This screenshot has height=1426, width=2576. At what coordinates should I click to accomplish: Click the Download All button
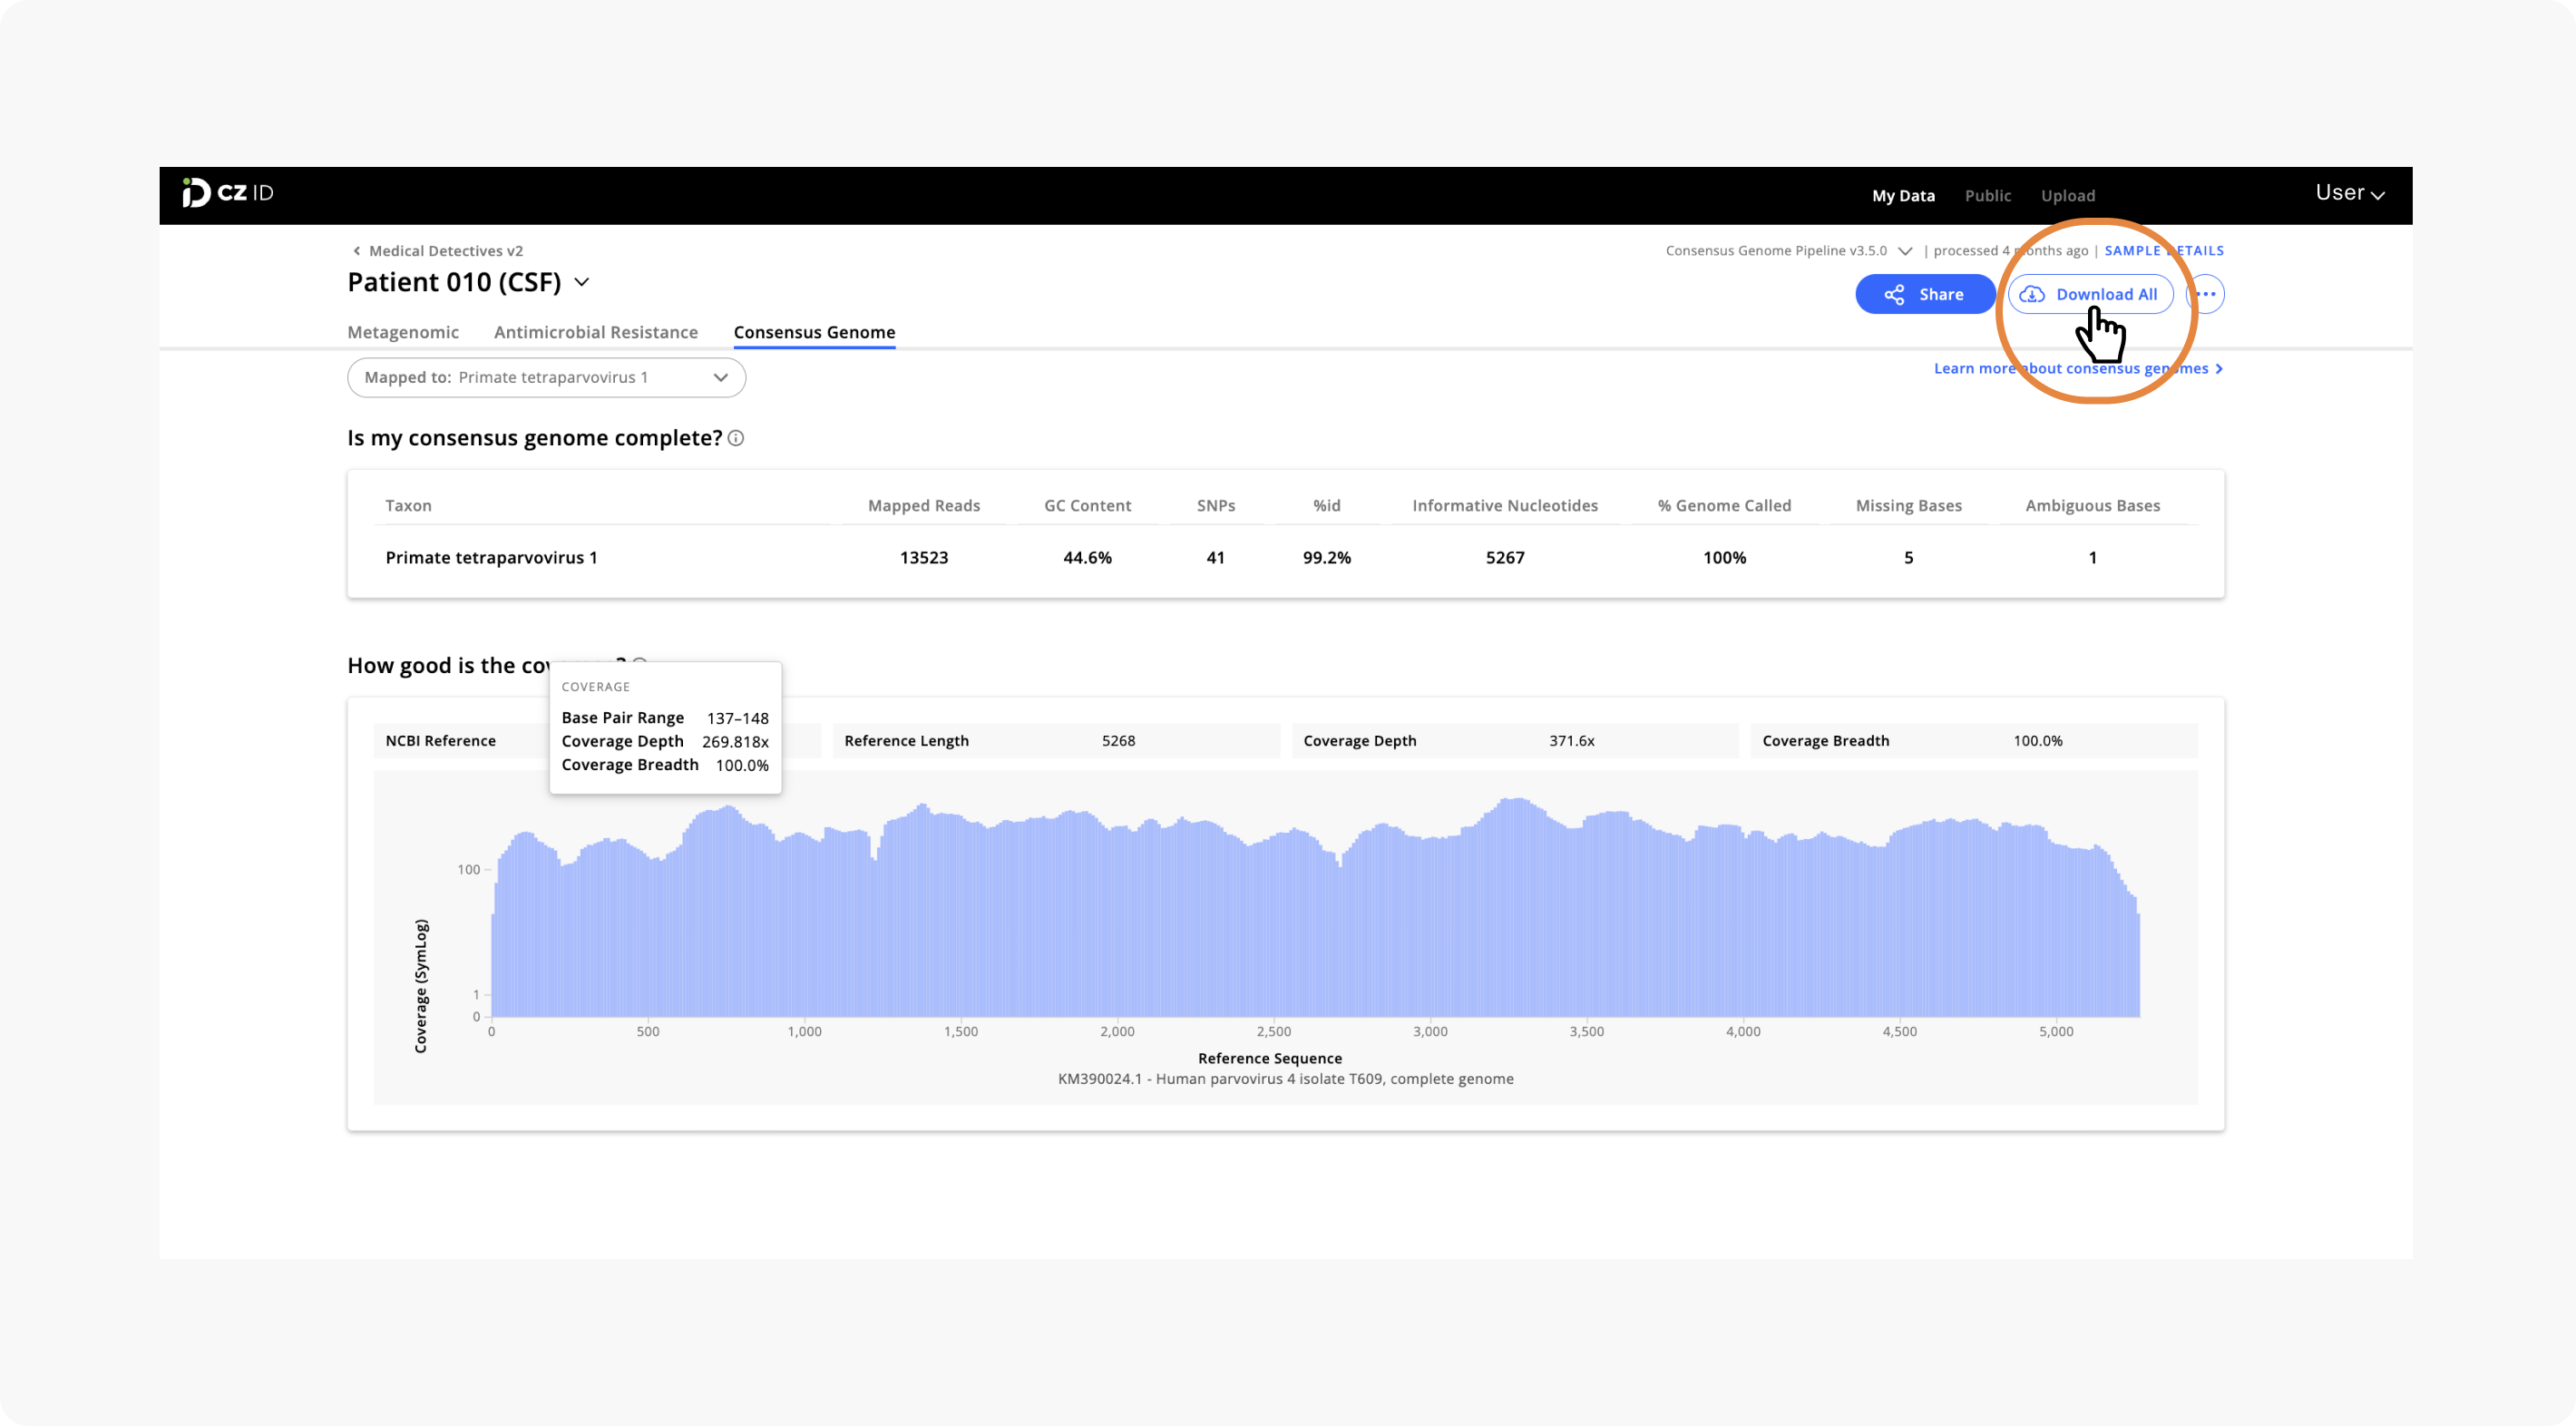[x=2089, y=294]
